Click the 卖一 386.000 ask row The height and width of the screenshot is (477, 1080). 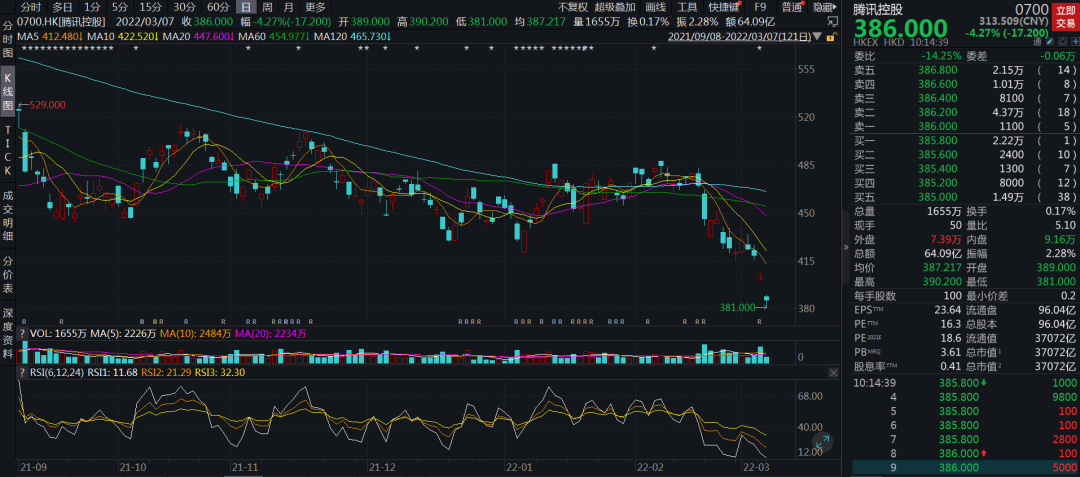pyautogui.click(x=964, y=127)
